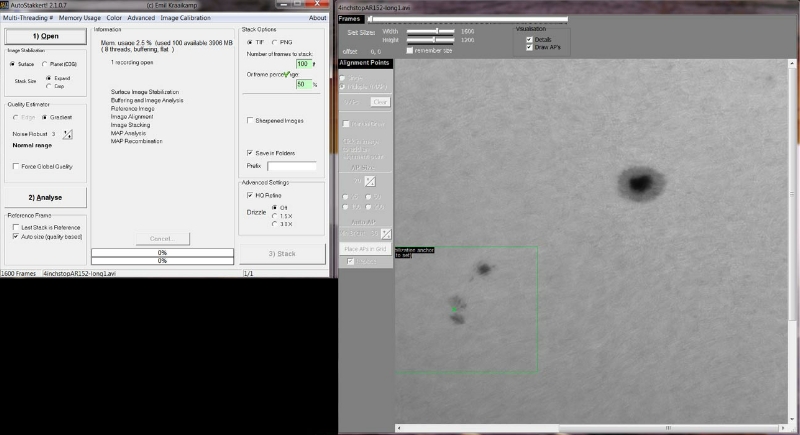Screen dimensions: 800x435
Task: Click Place APs in Grid button
Action: [x=366, y=248]
